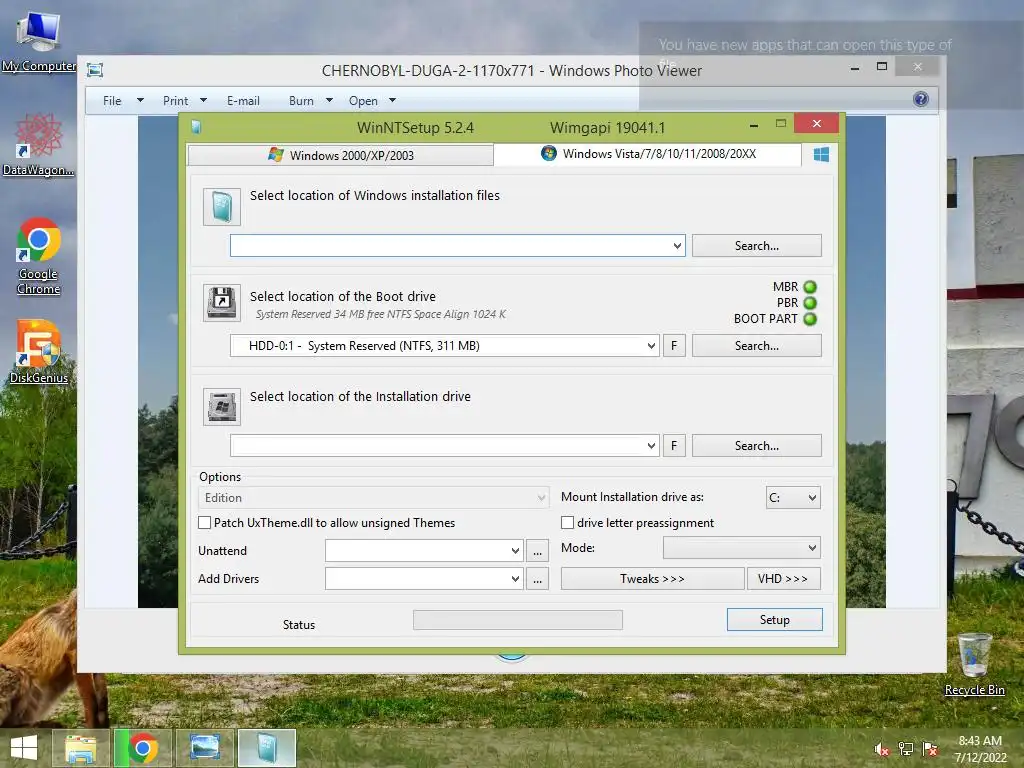Click Search for Boot drive
1024x768 pixels.
pos(756,345)
